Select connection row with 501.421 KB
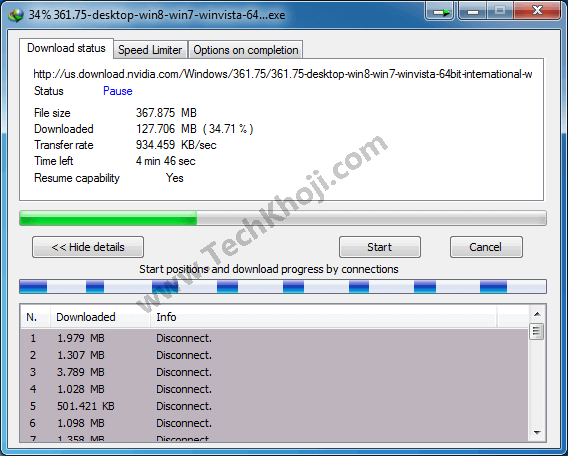The image size is (568, 456). pyautogui.click(x=274, y=406)
